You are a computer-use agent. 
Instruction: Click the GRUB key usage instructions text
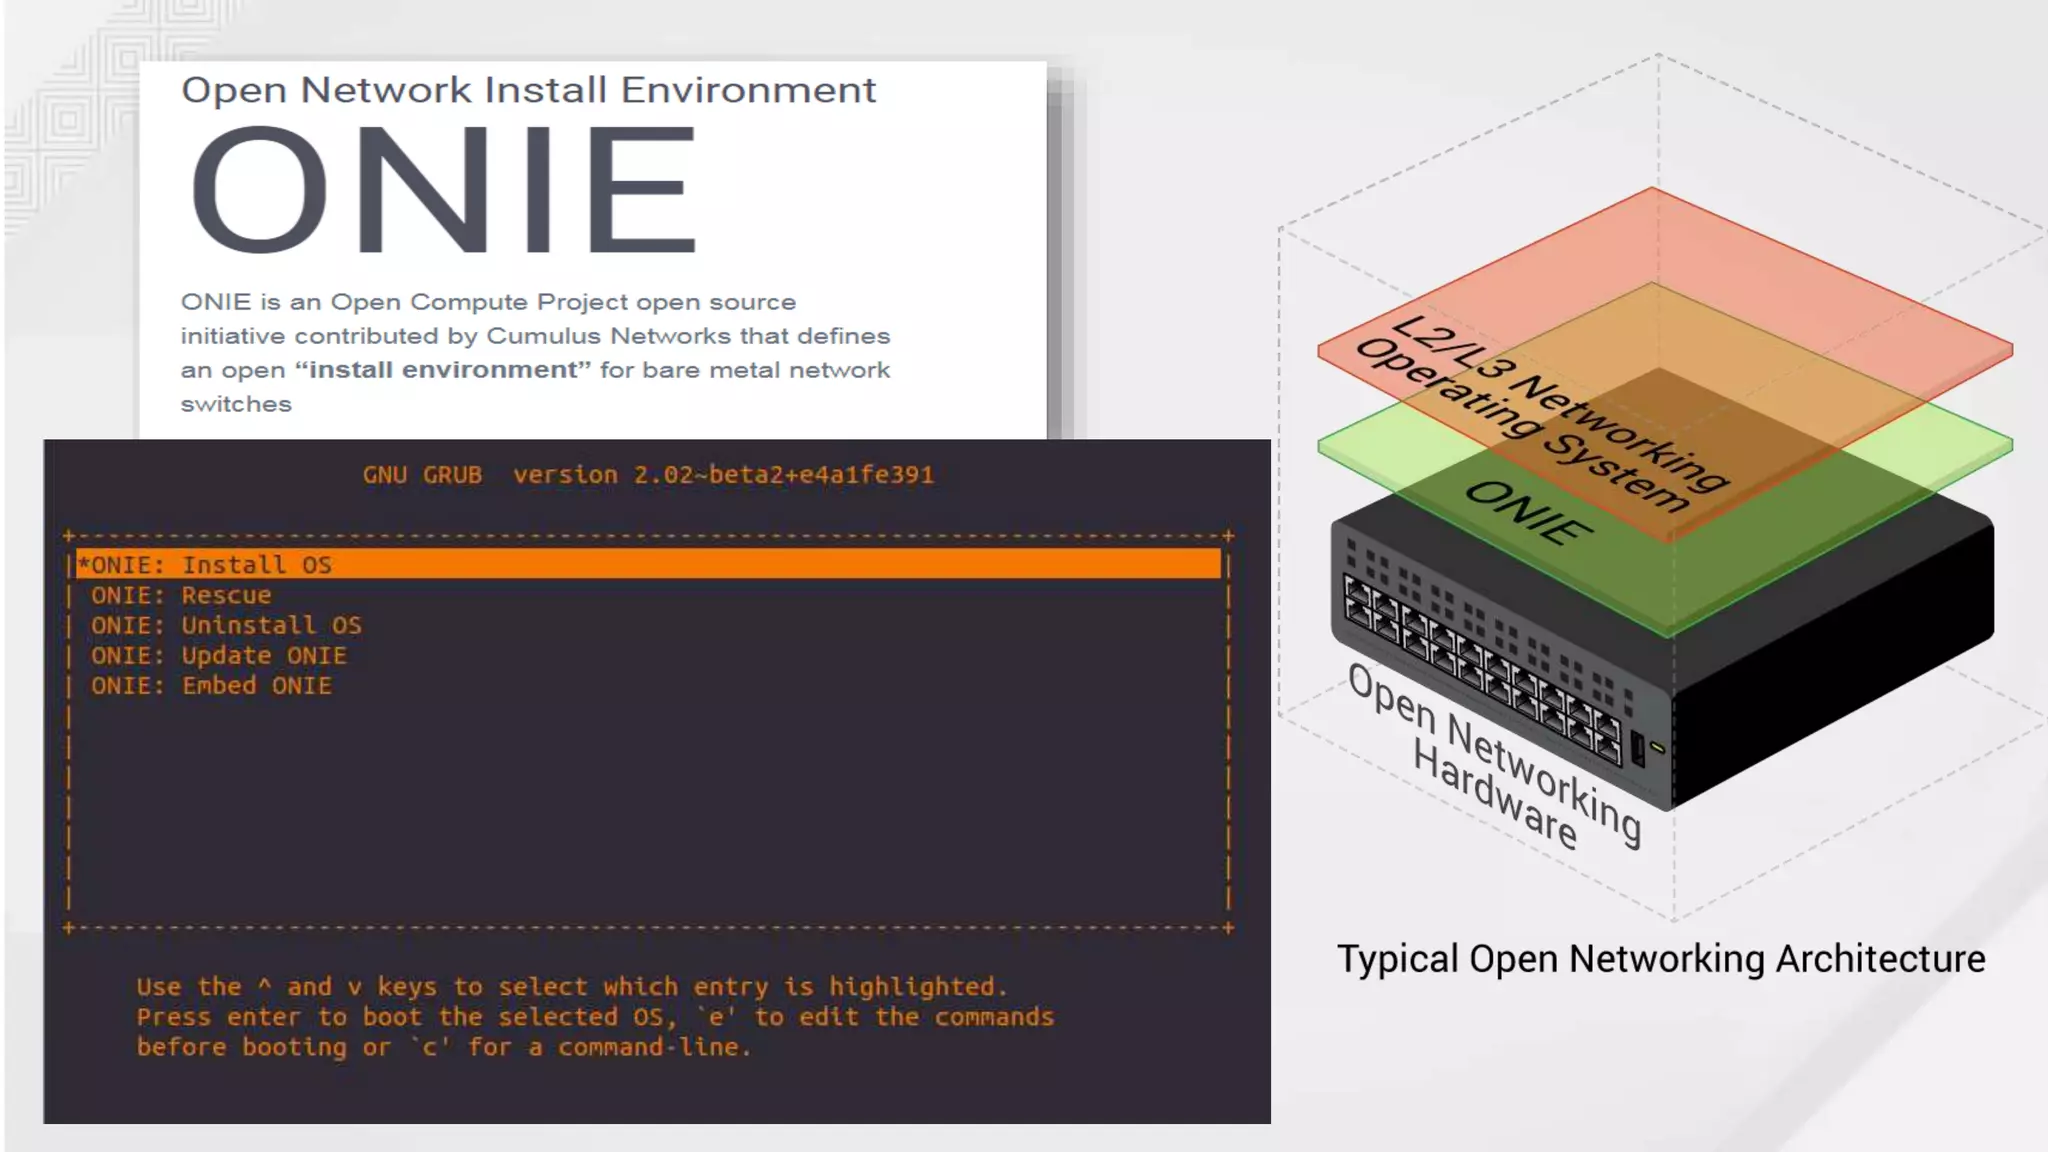(595, 1017)
